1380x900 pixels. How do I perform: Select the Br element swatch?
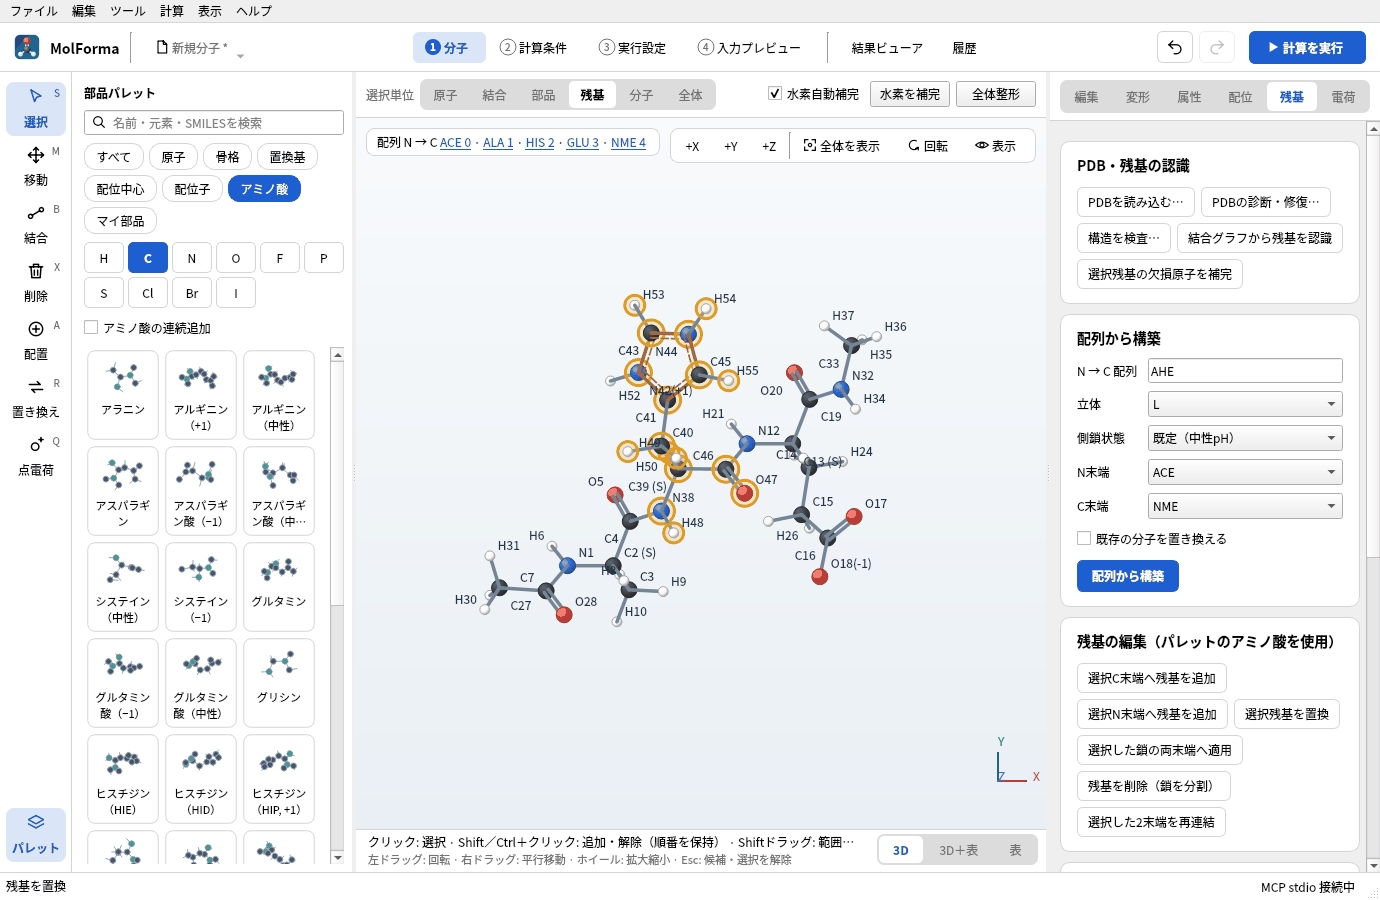[192, 293]
